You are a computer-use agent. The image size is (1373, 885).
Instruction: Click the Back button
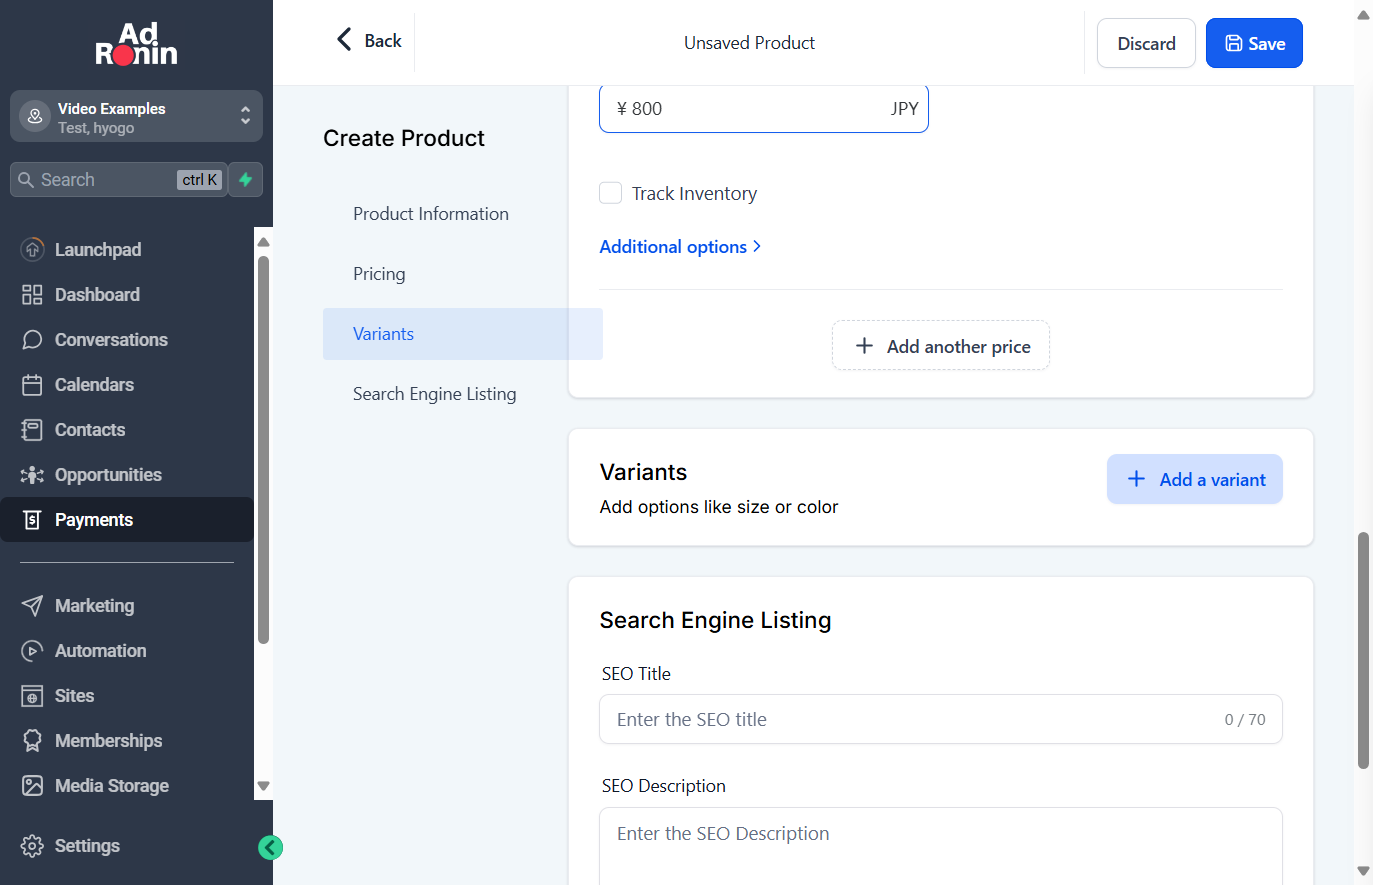pyautogui.click(x=368, y=40)
